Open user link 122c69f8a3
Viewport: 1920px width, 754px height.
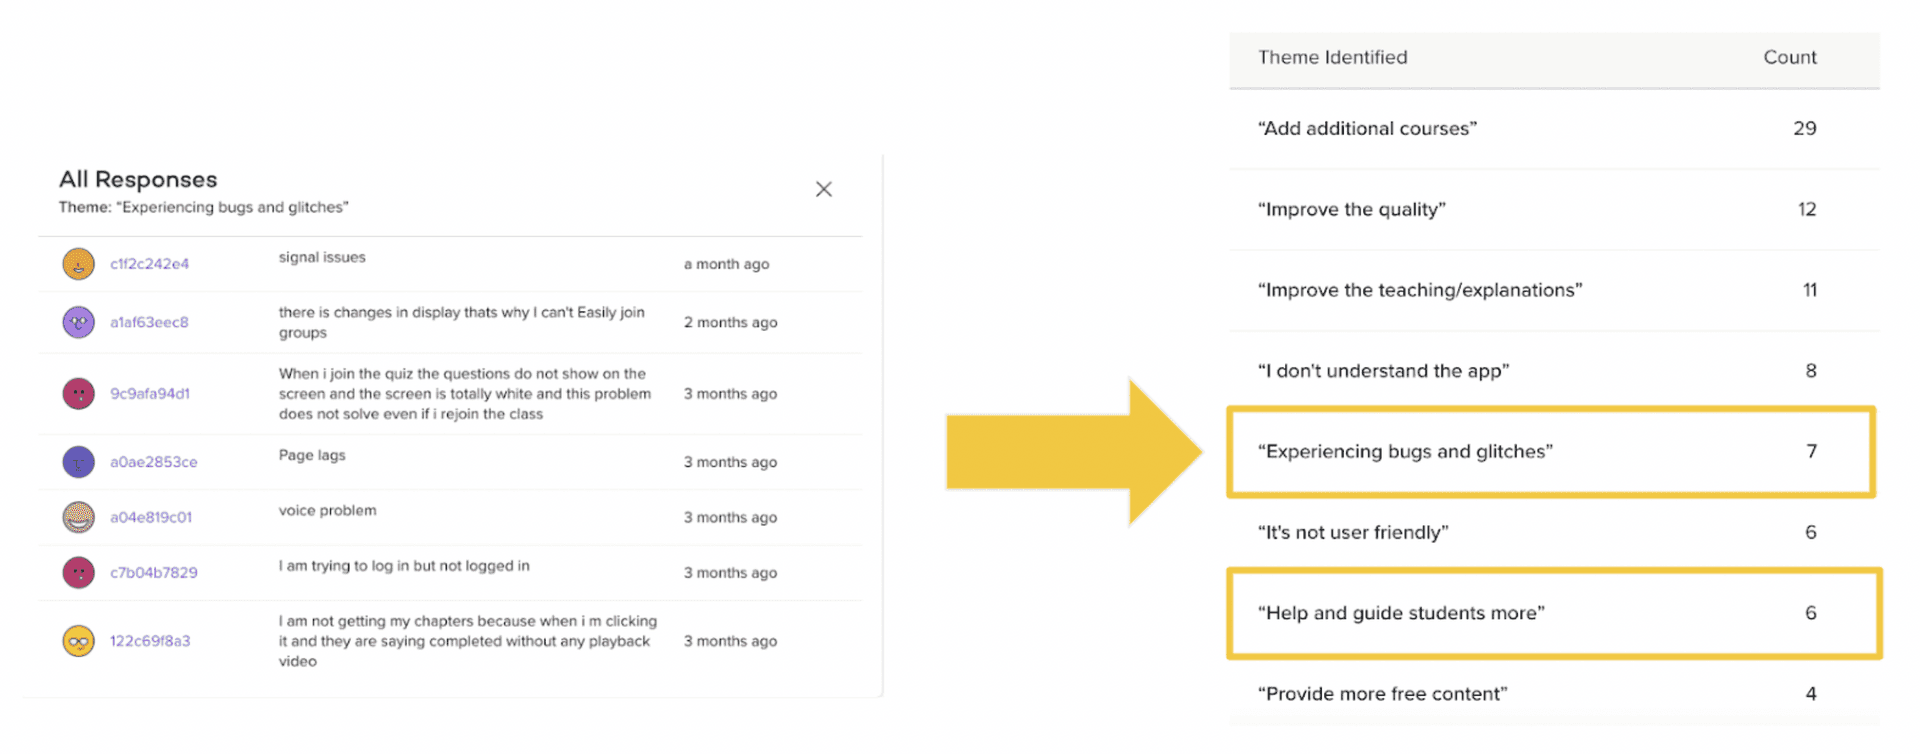tap(150, 640)
